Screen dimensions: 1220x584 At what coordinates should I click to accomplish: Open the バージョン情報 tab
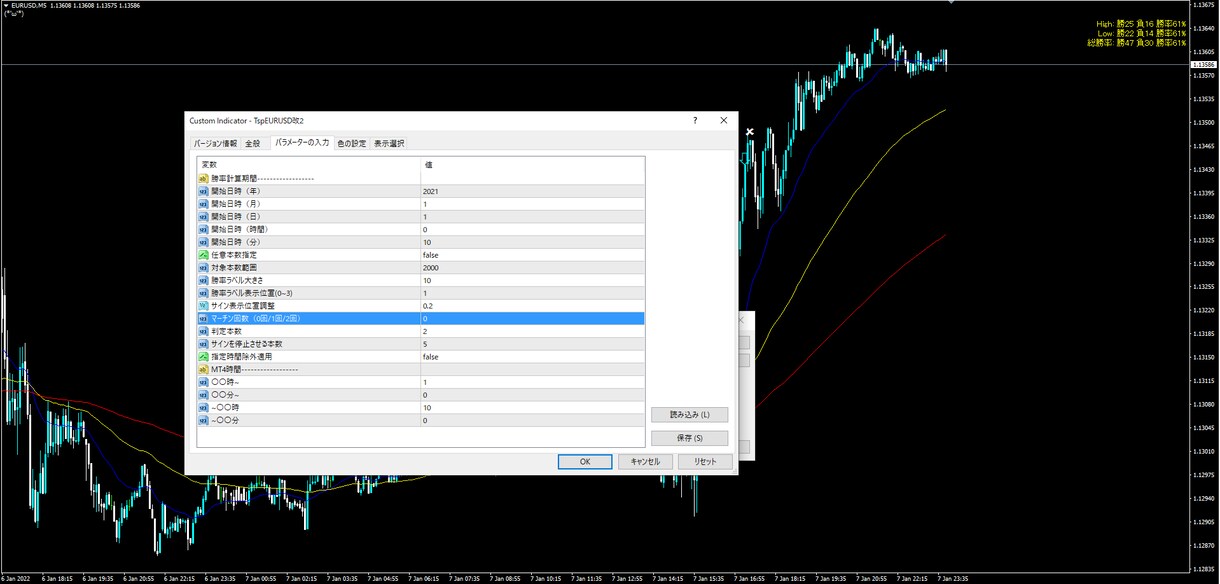(215, 143)
